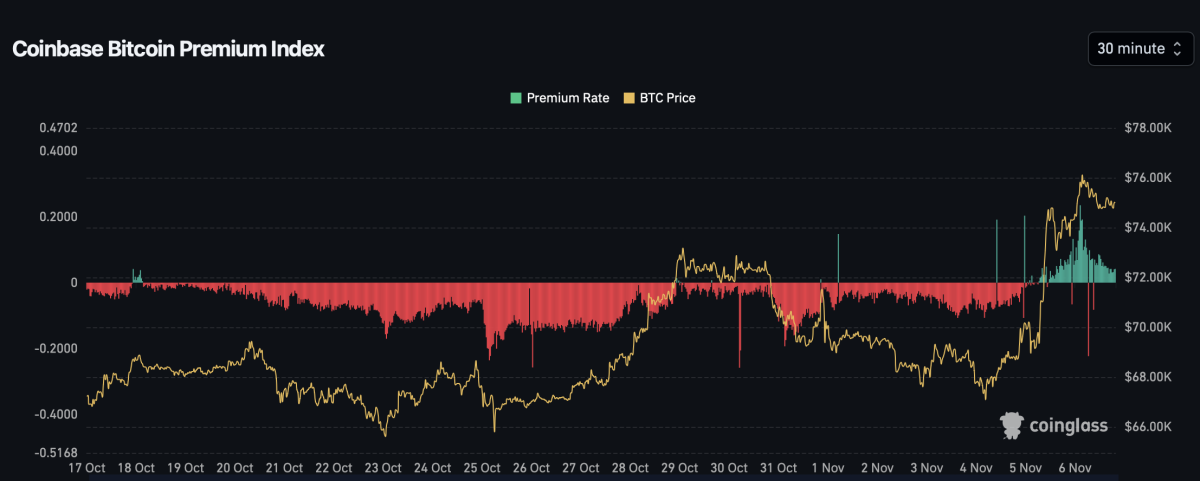This screenshot has width=1200, height=481.
Task: Click the coinglass watermark text
Action: pyautogui.click(x=1069, y=427)
